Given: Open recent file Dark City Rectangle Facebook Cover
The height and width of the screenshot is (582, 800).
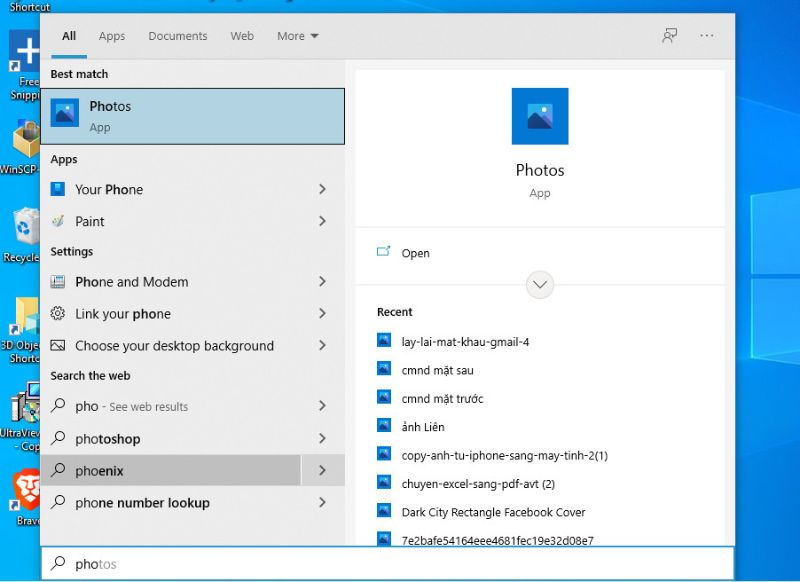Looking at the screenshot, I should (x=493, y=512).
